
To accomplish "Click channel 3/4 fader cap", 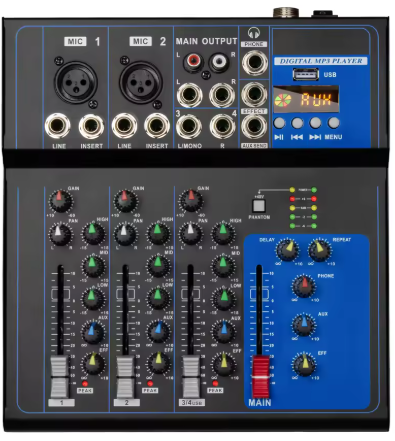I will click(x=191, y=377).
